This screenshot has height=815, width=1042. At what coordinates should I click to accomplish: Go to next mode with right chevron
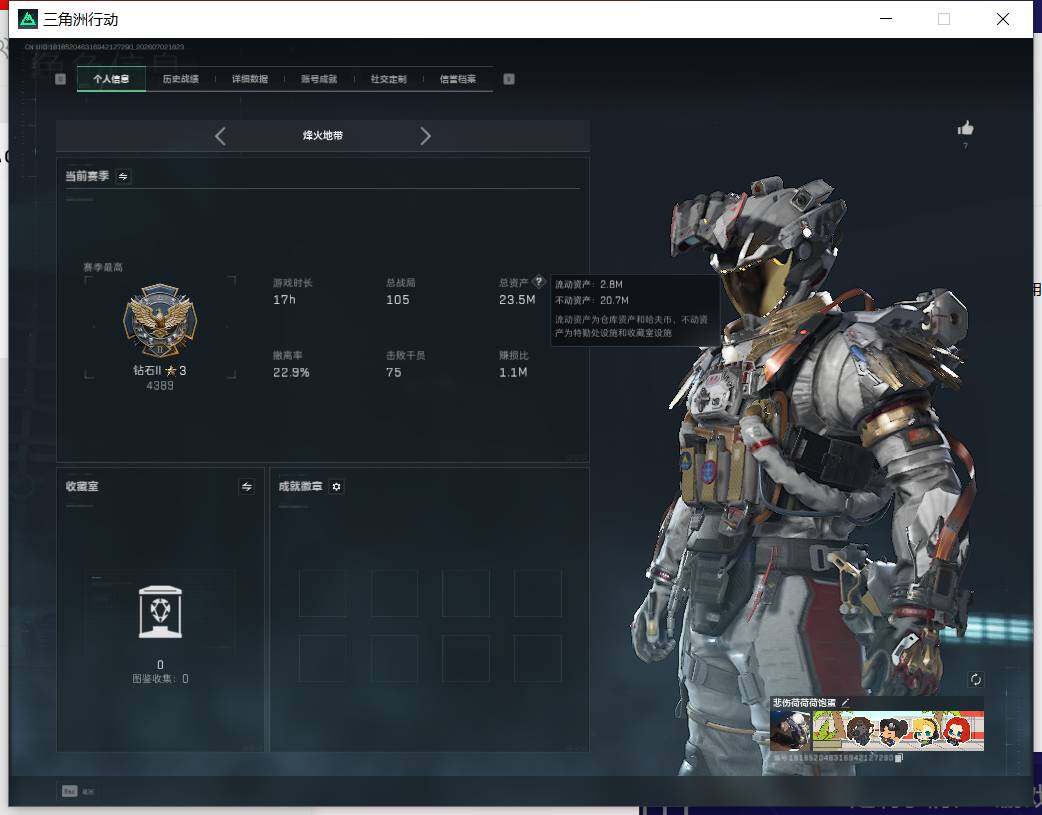(425, 136)
